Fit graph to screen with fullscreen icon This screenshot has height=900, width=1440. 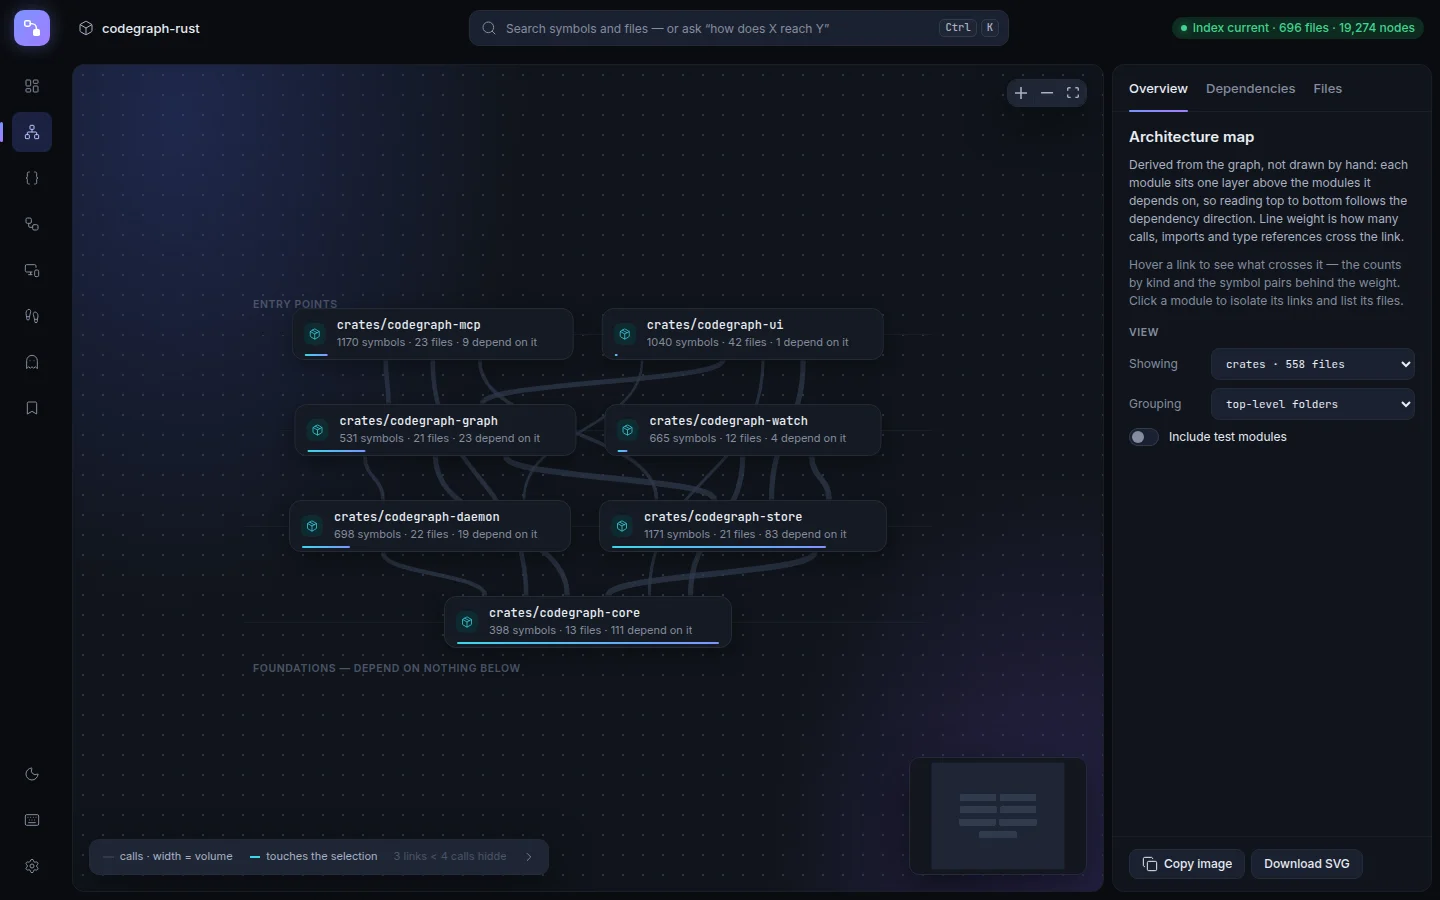pos(1073,93)
